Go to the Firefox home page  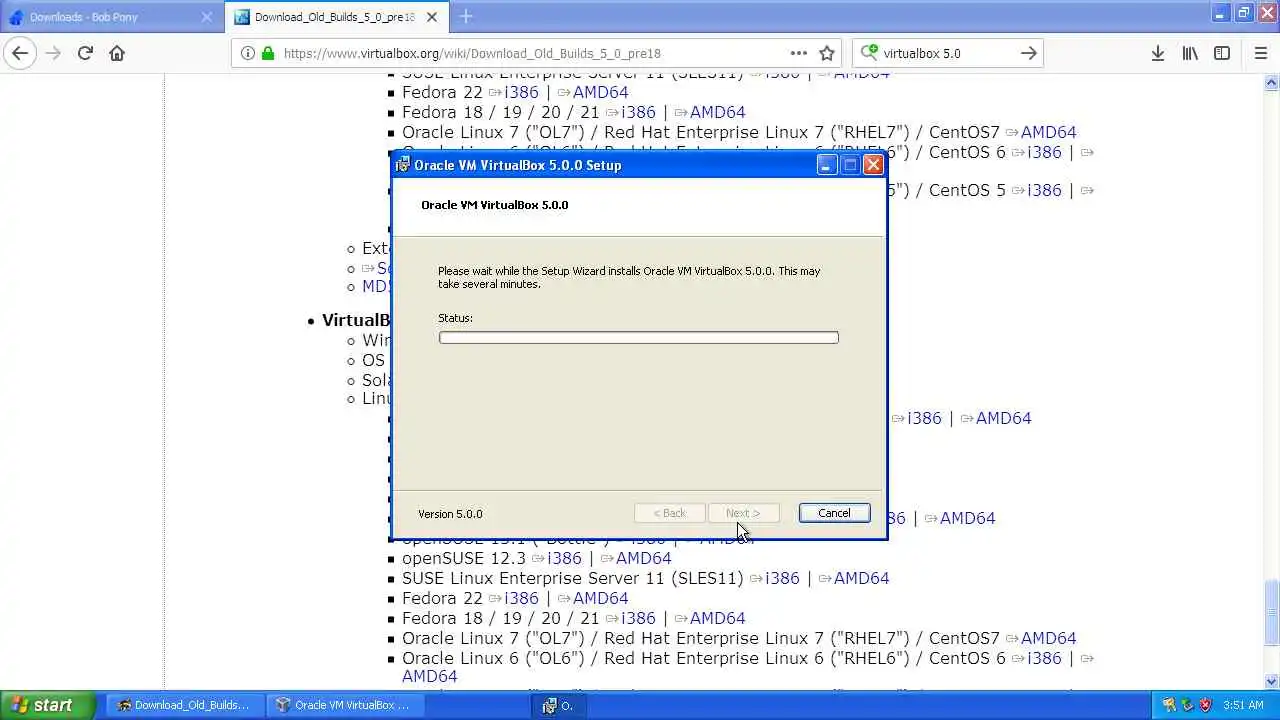117,53
